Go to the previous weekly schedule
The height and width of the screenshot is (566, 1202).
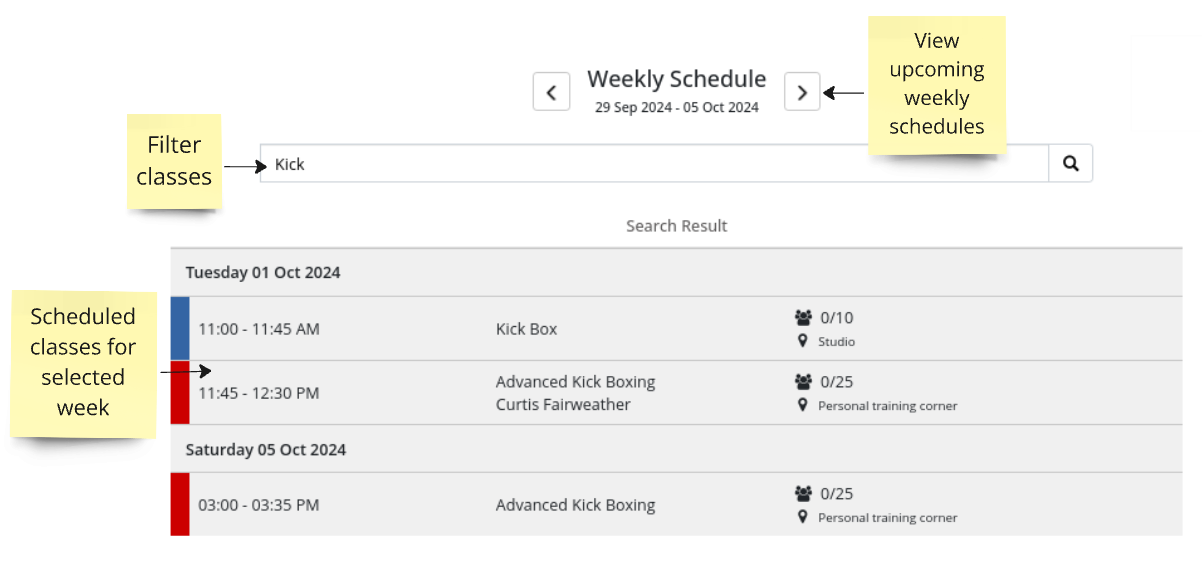pos(551,92)
